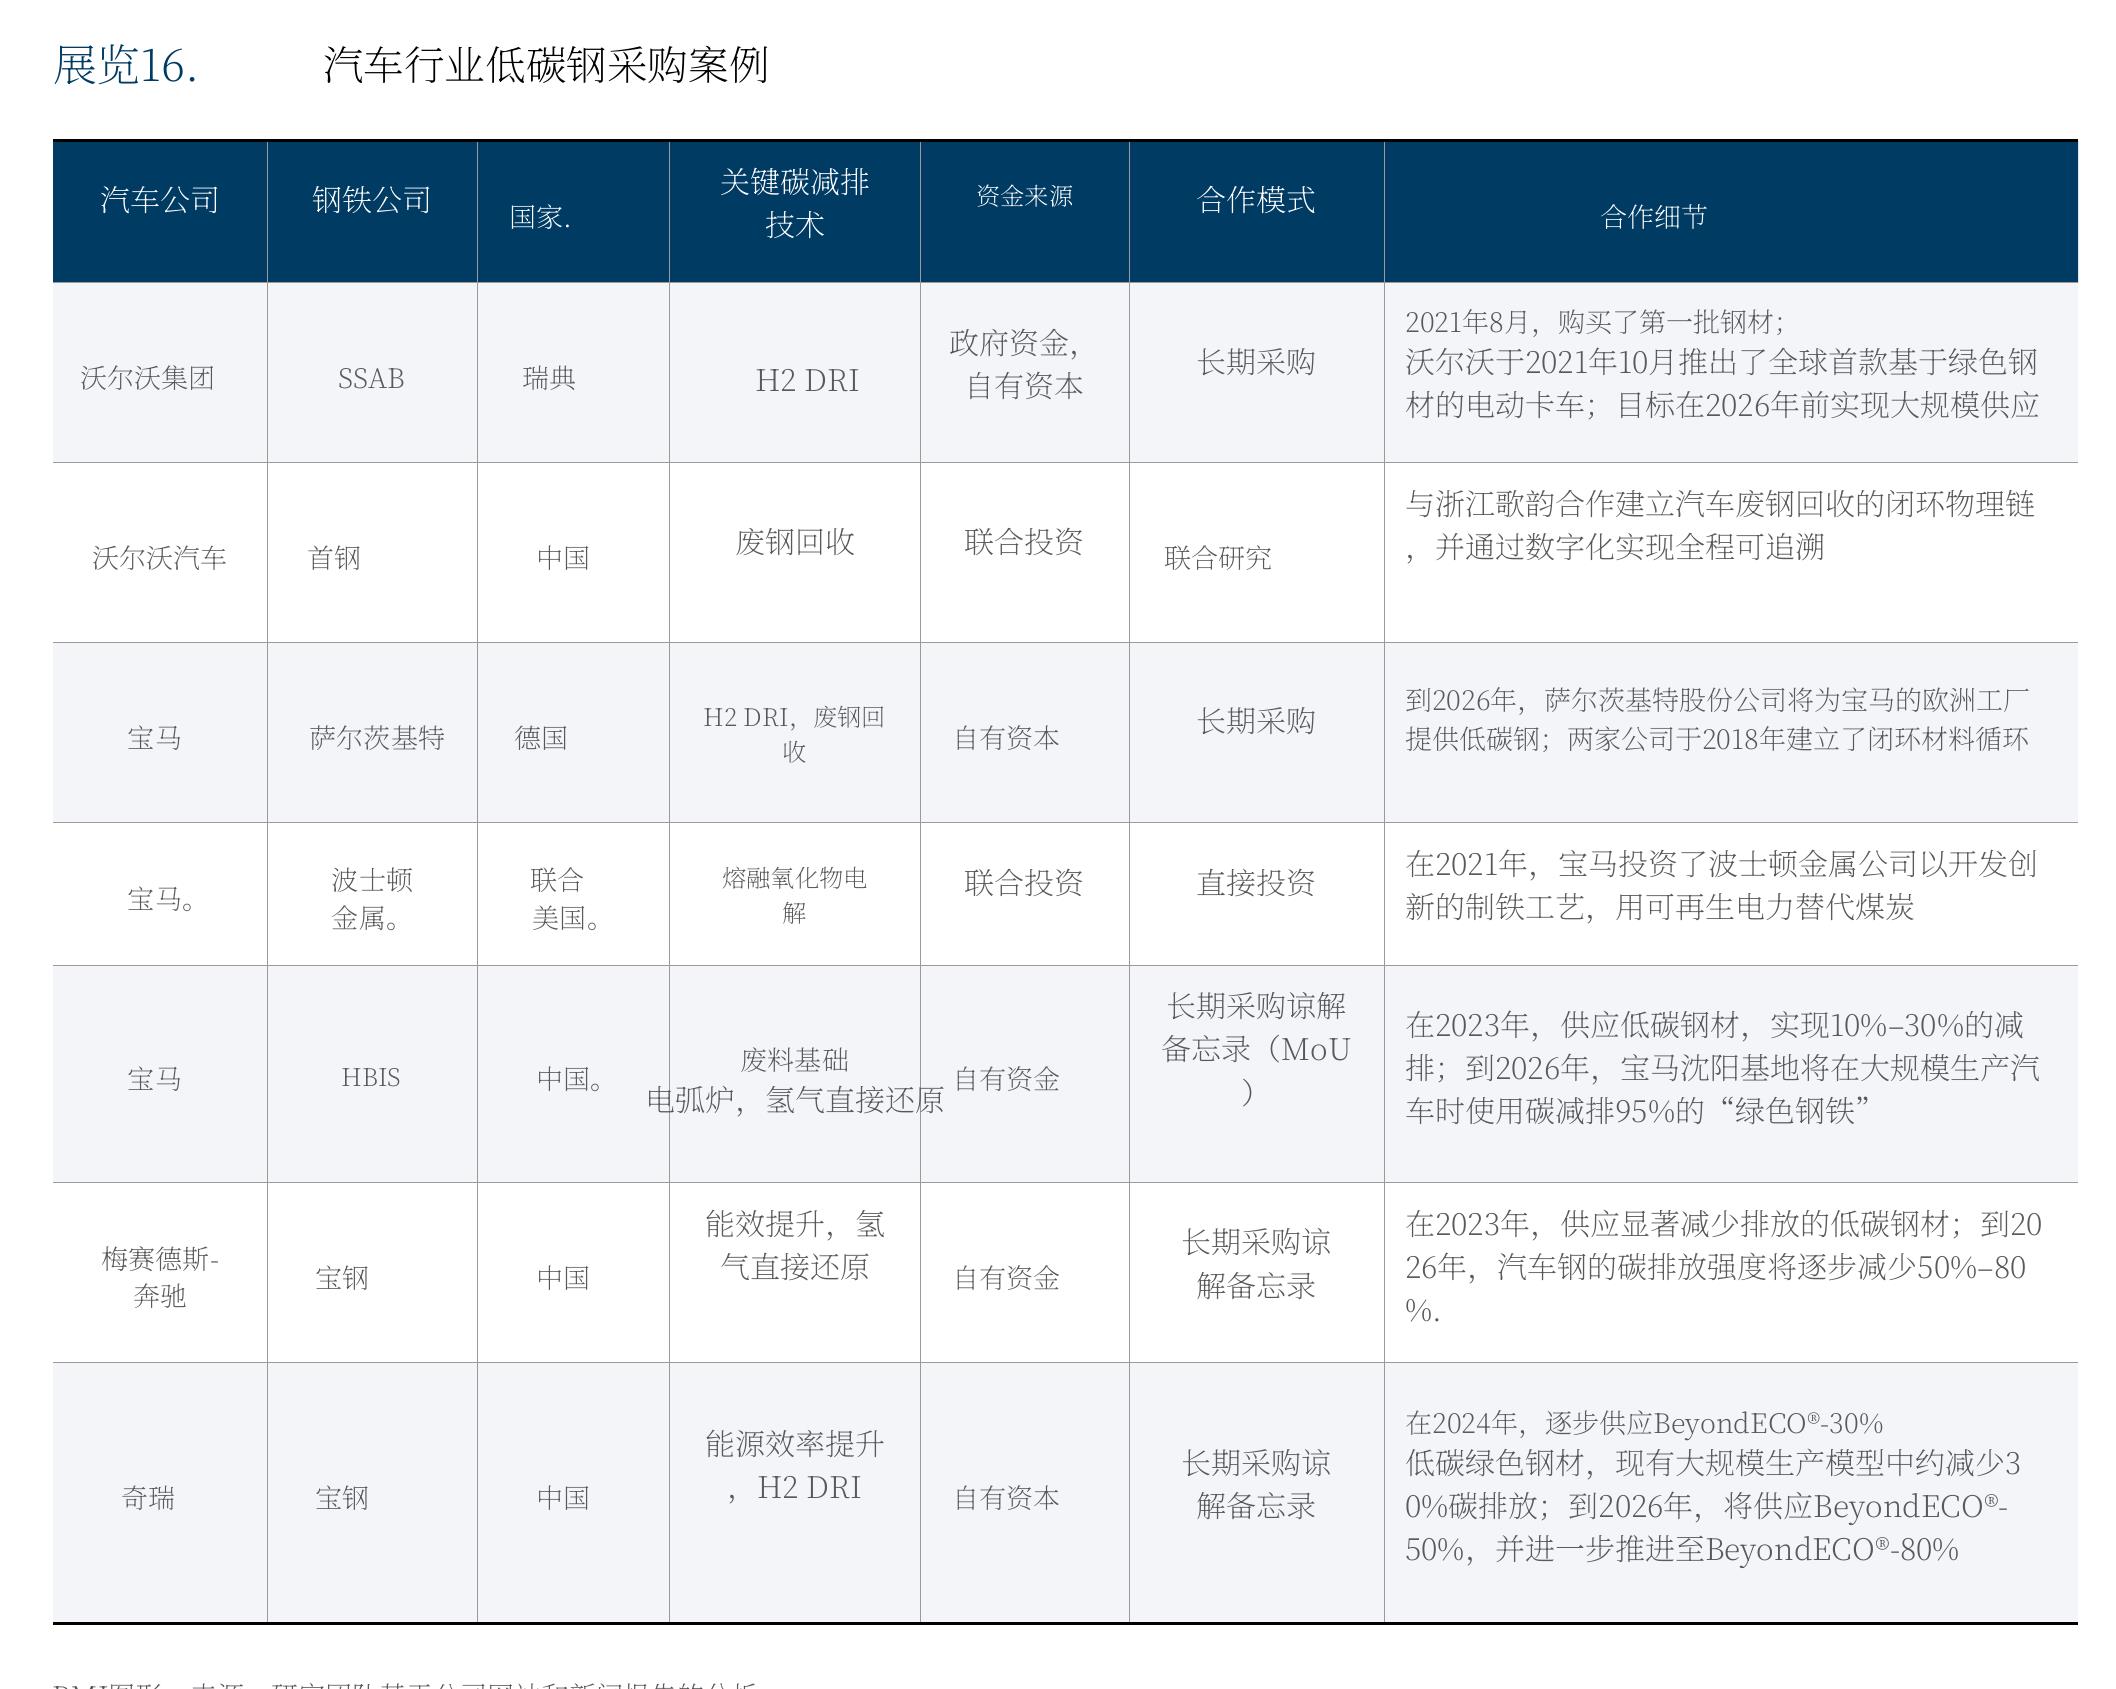Select 宝马 in the HBIS row
Viewport: 2116px width, 1689px height.
tap(154, 1079)
